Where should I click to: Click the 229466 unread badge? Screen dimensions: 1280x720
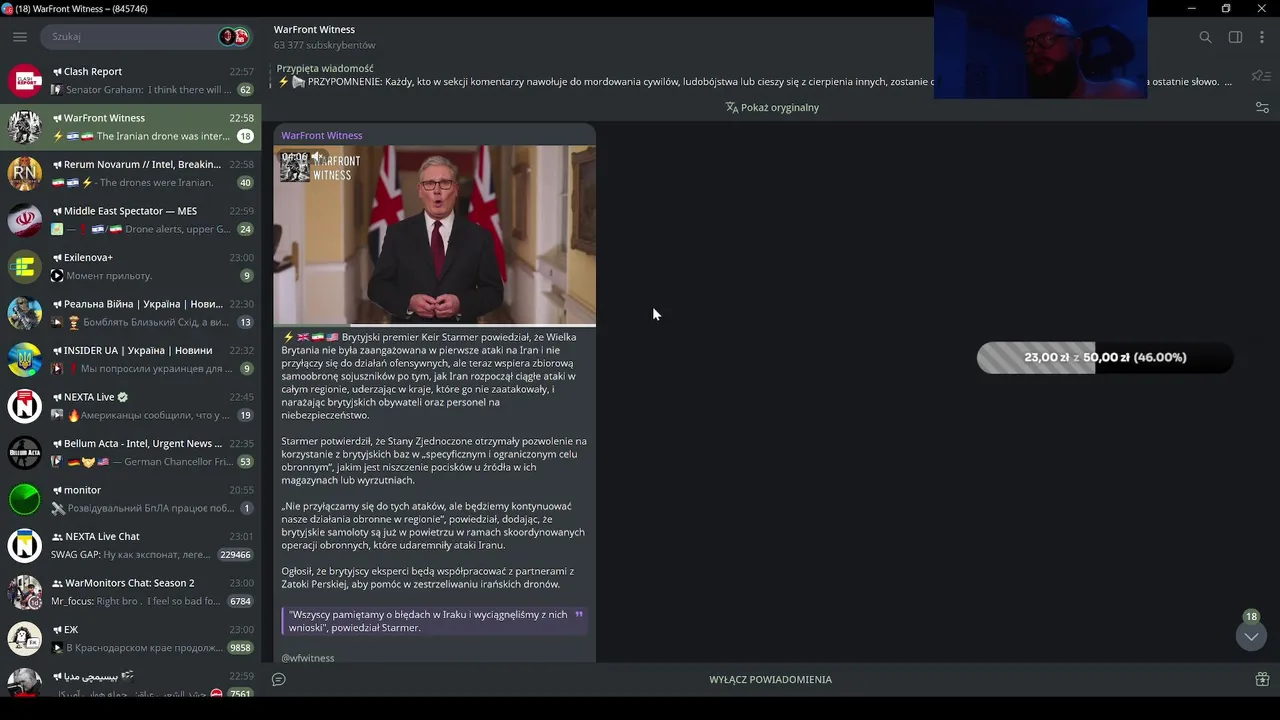coord(236,555)
